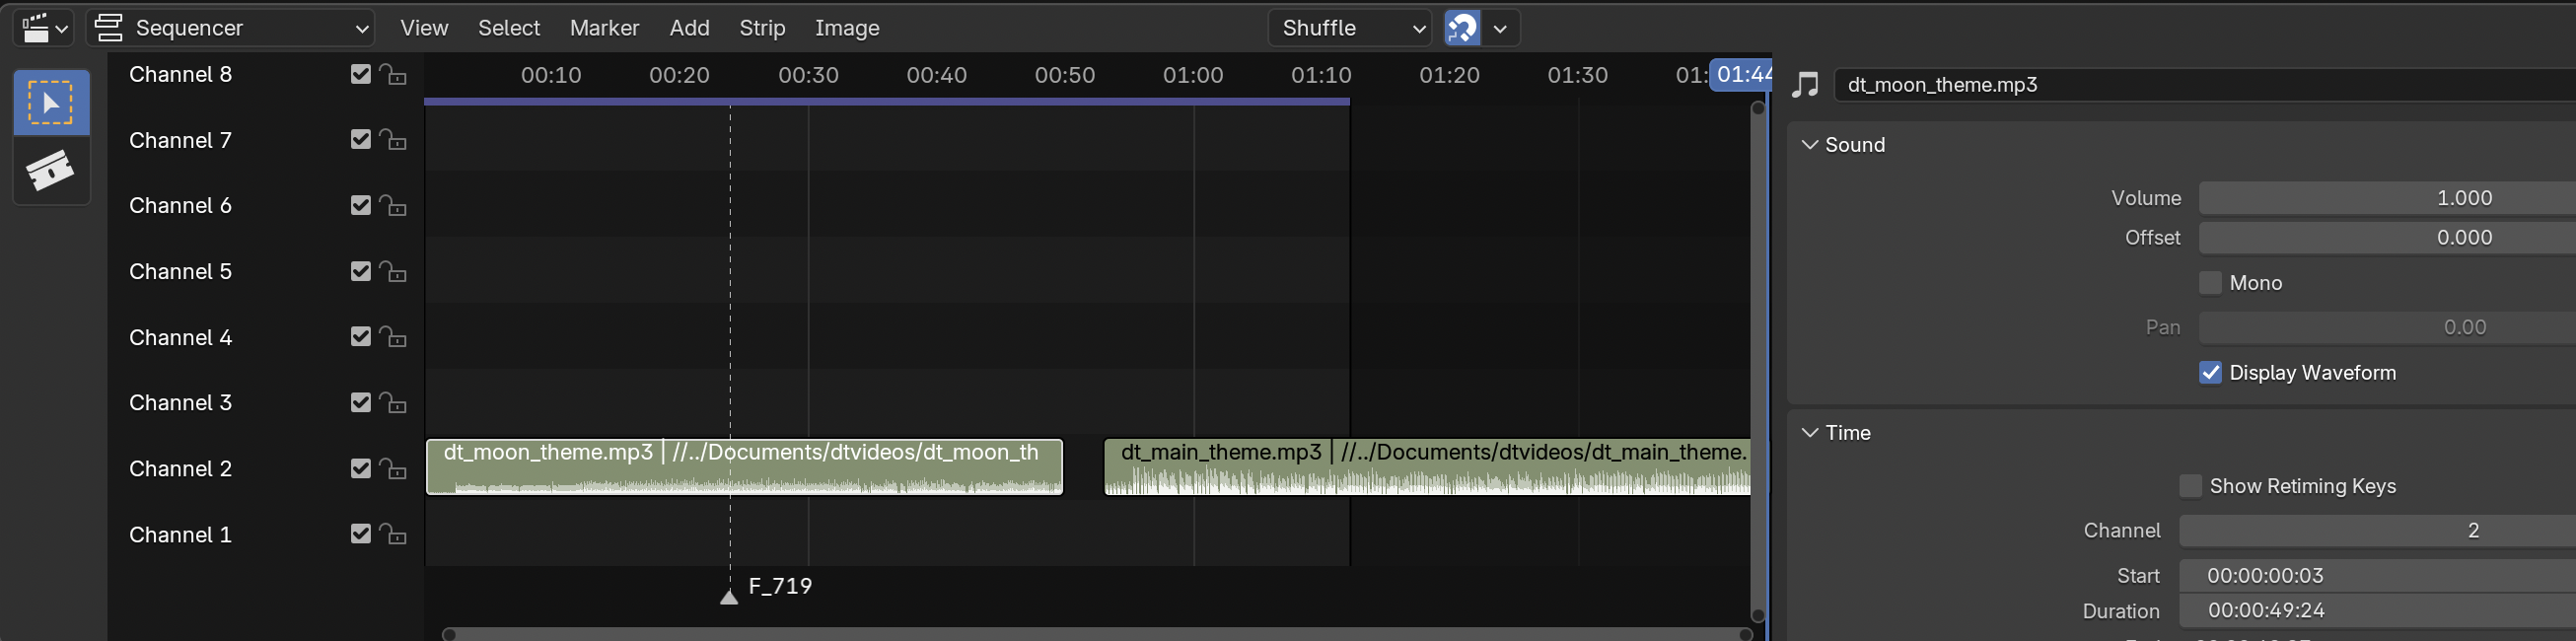Click the dt_moon_theme.mp3 strip name field
2576x641 pixels.
2205,85
